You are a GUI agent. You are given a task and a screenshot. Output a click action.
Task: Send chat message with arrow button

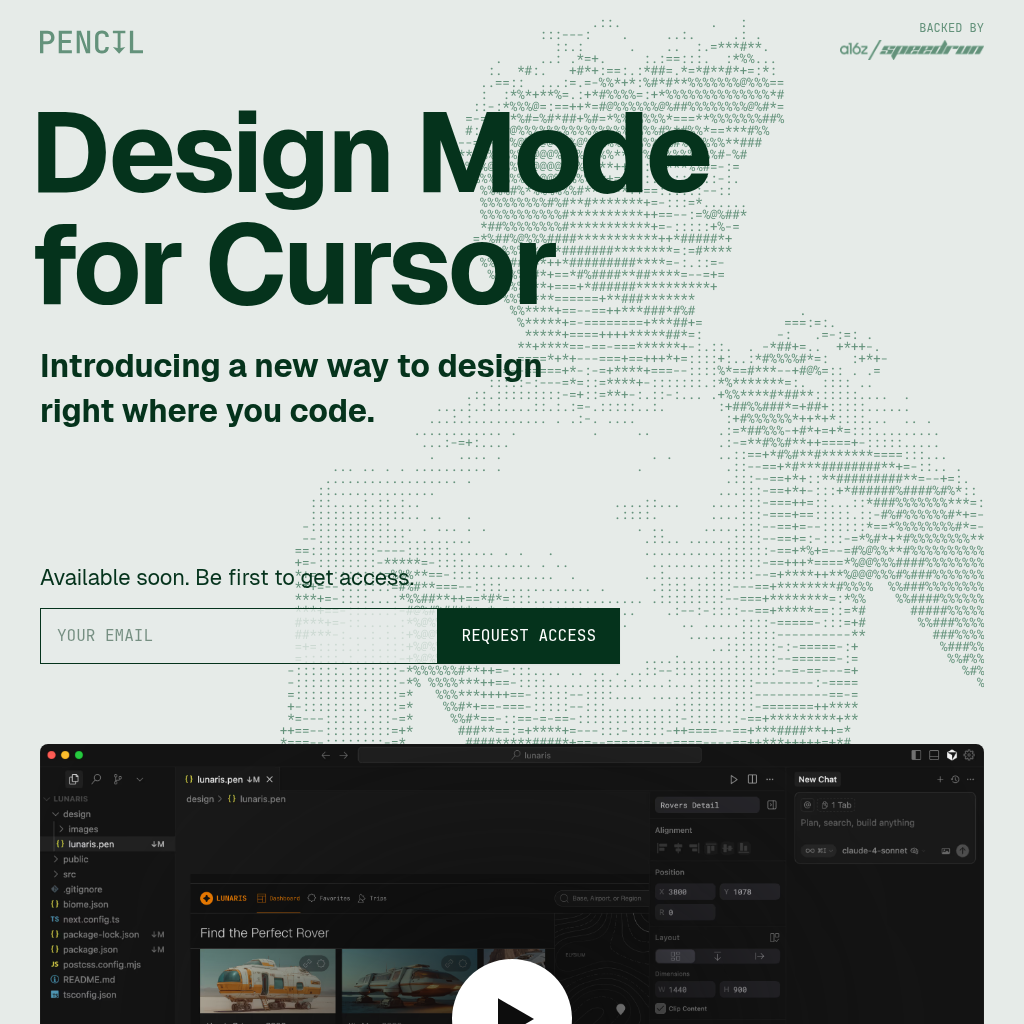tap(963, 851)
